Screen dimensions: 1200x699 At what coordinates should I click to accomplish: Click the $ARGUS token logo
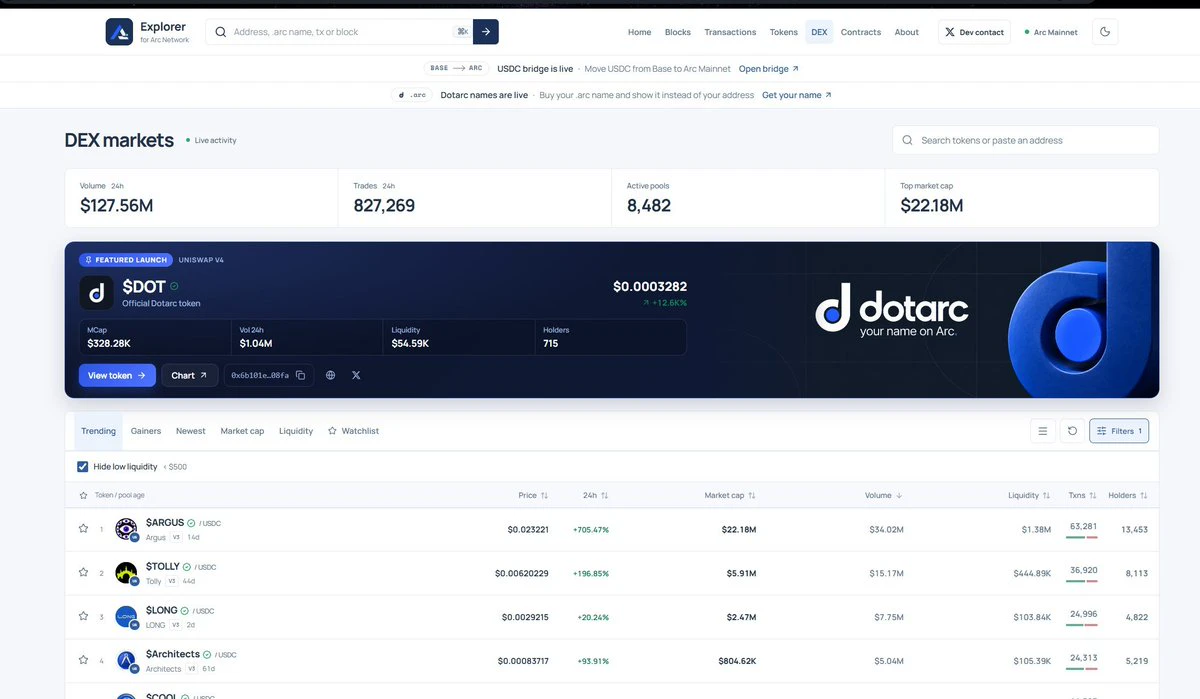[126, 529]
